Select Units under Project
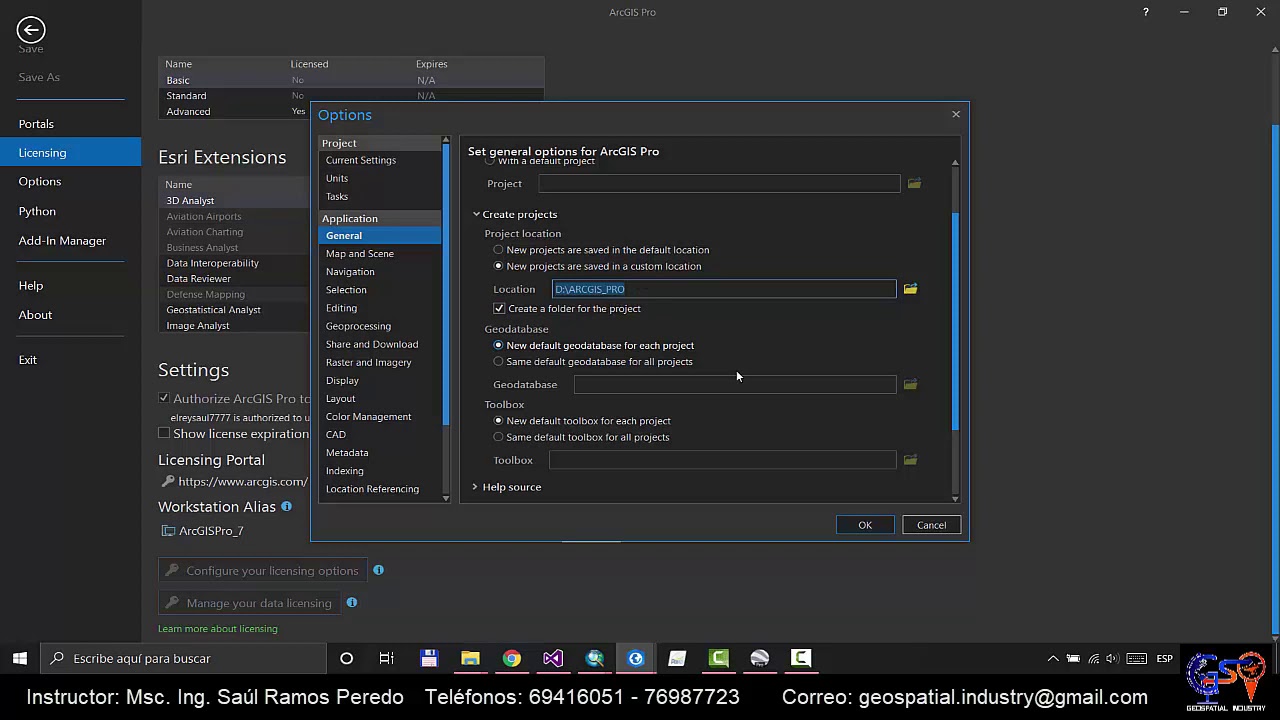Image resolution: width=1280 pixels, height=720 pixels. point(337,178)
